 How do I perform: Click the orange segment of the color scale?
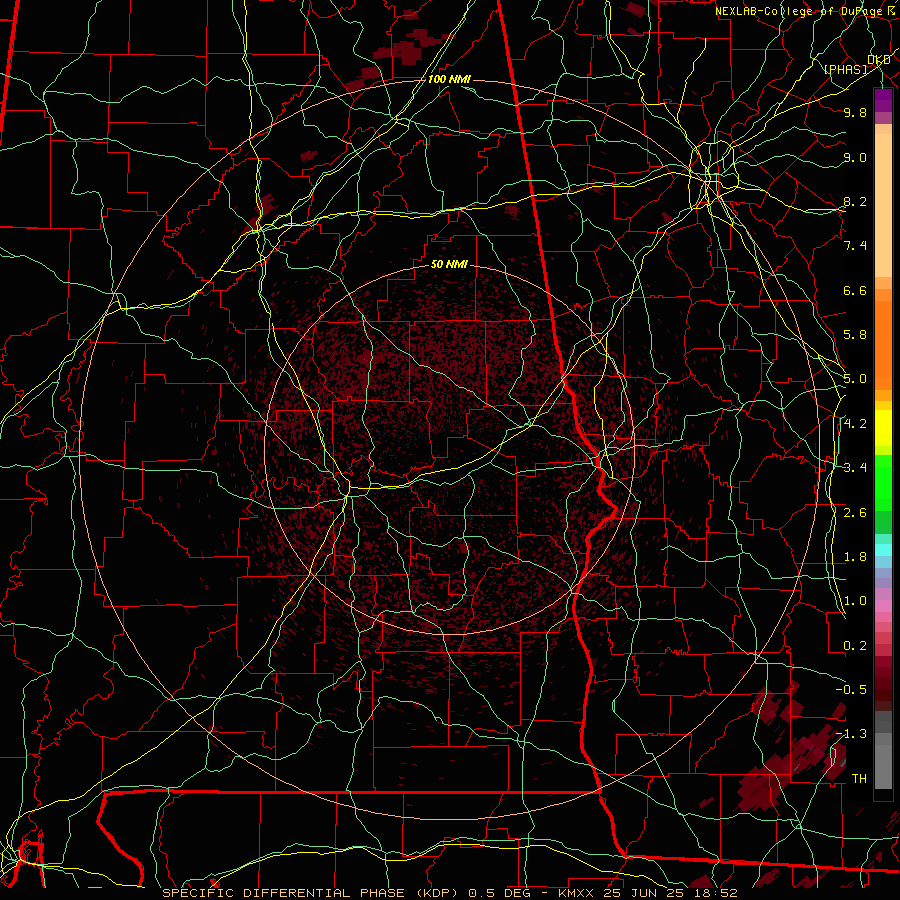point(883,344)
